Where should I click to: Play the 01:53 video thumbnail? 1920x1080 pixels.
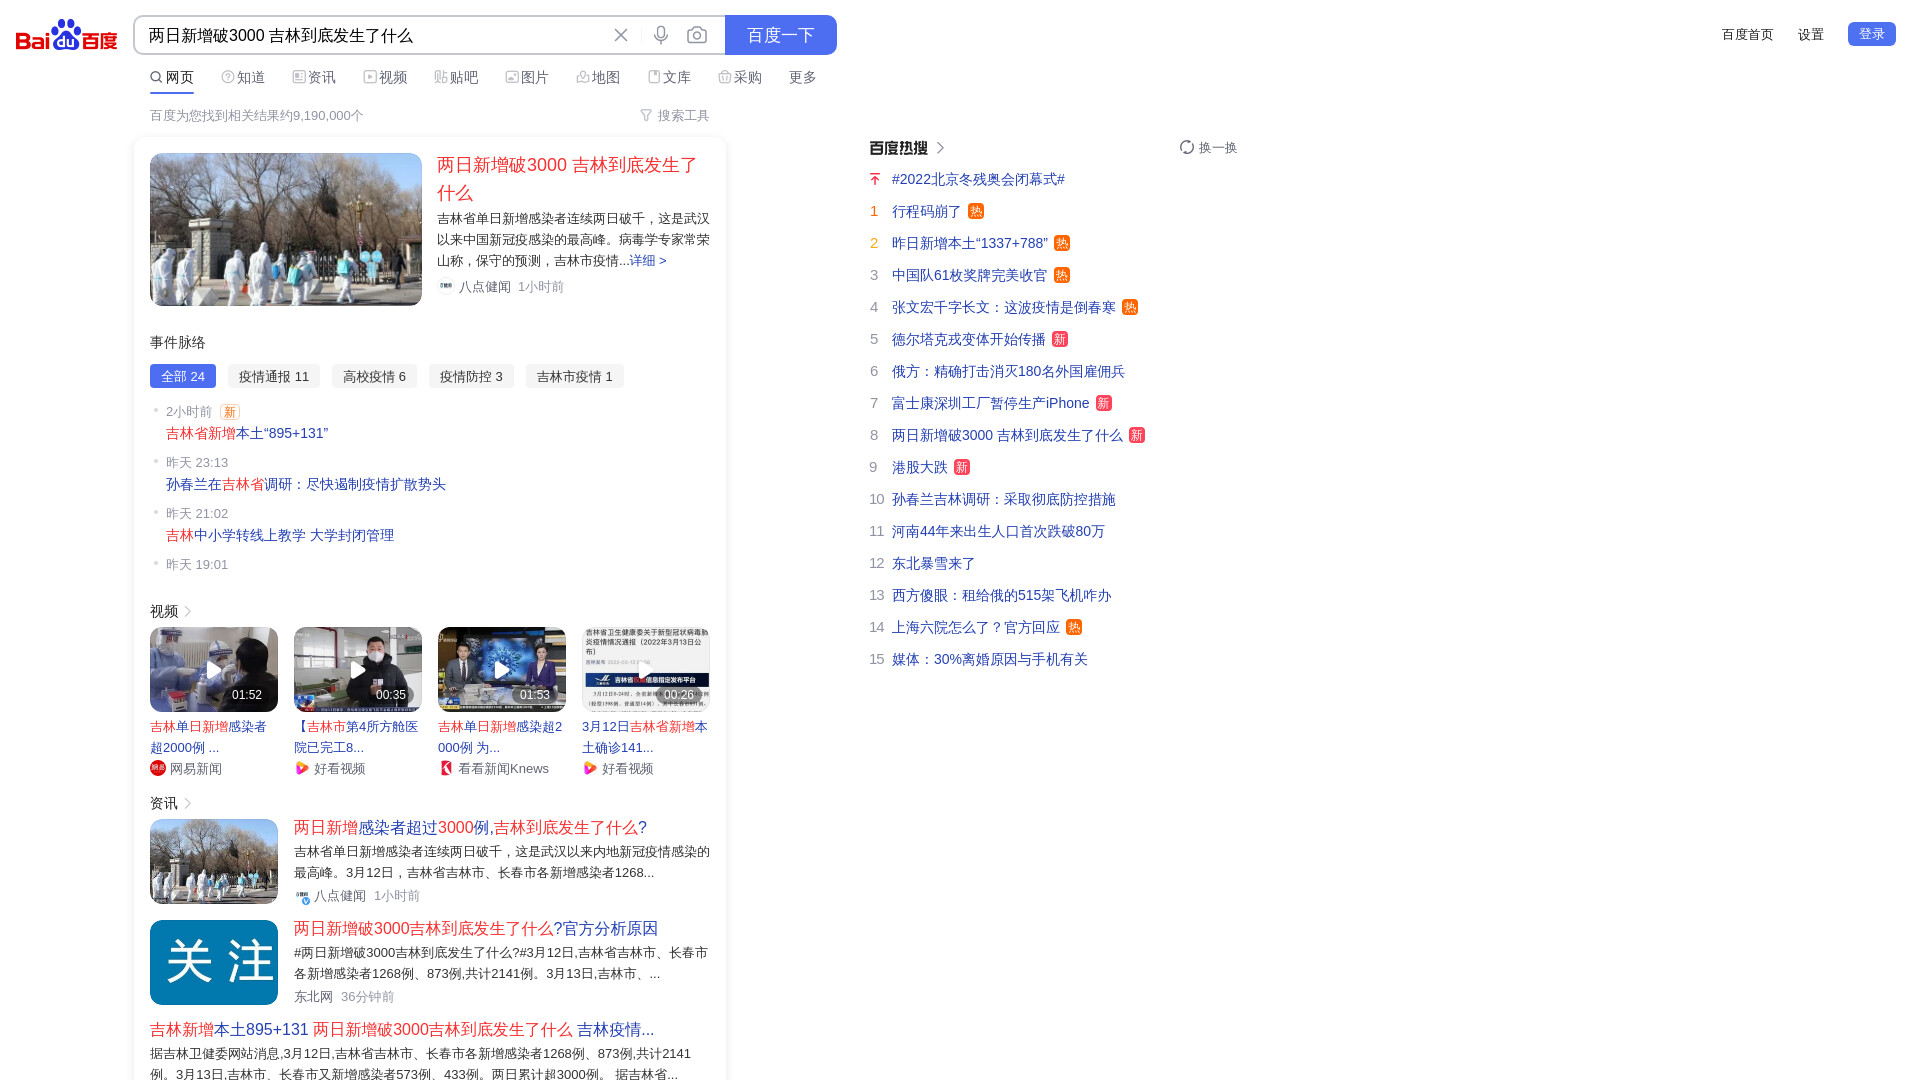click(x=502, y=669)
